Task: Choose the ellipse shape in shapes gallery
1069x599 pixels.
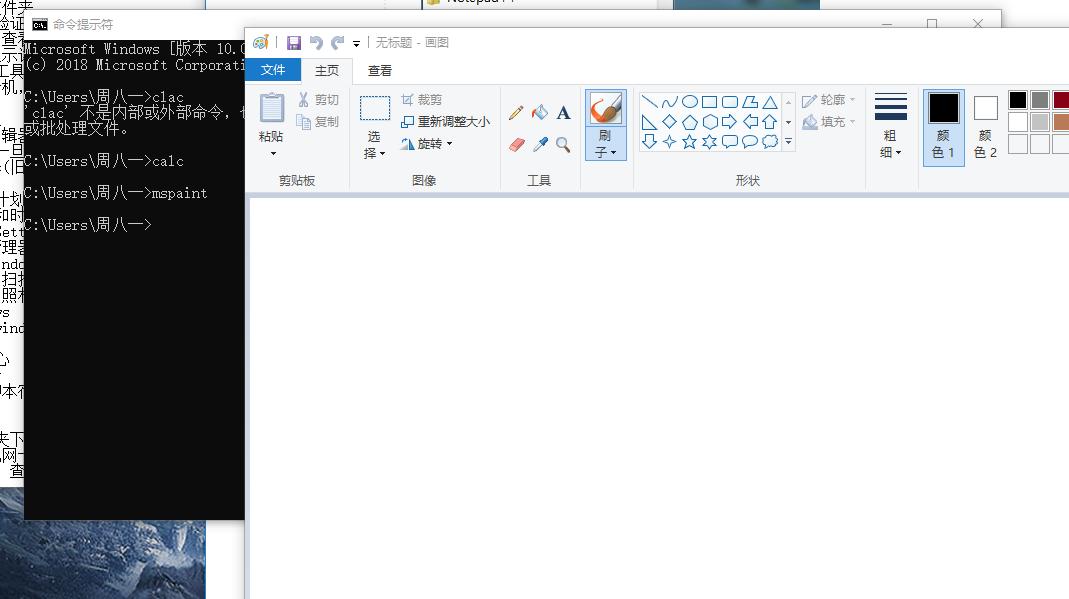Action: coord(689,102)
